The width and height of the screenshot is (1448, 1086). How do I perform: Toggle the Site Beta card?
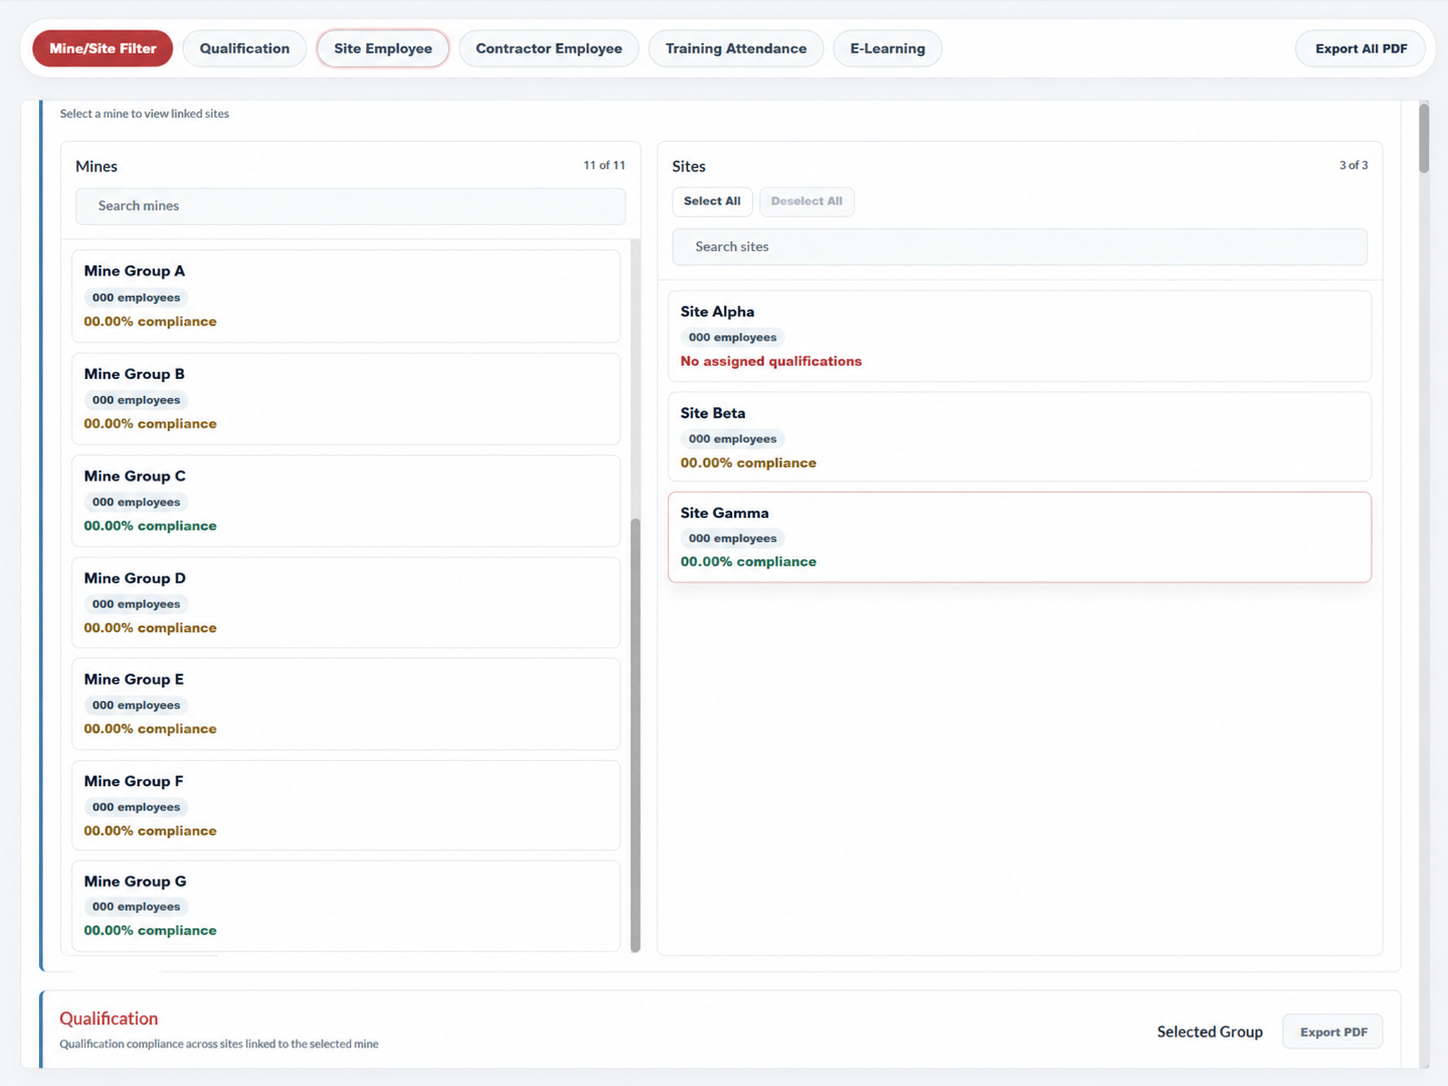click(1019, 437)
